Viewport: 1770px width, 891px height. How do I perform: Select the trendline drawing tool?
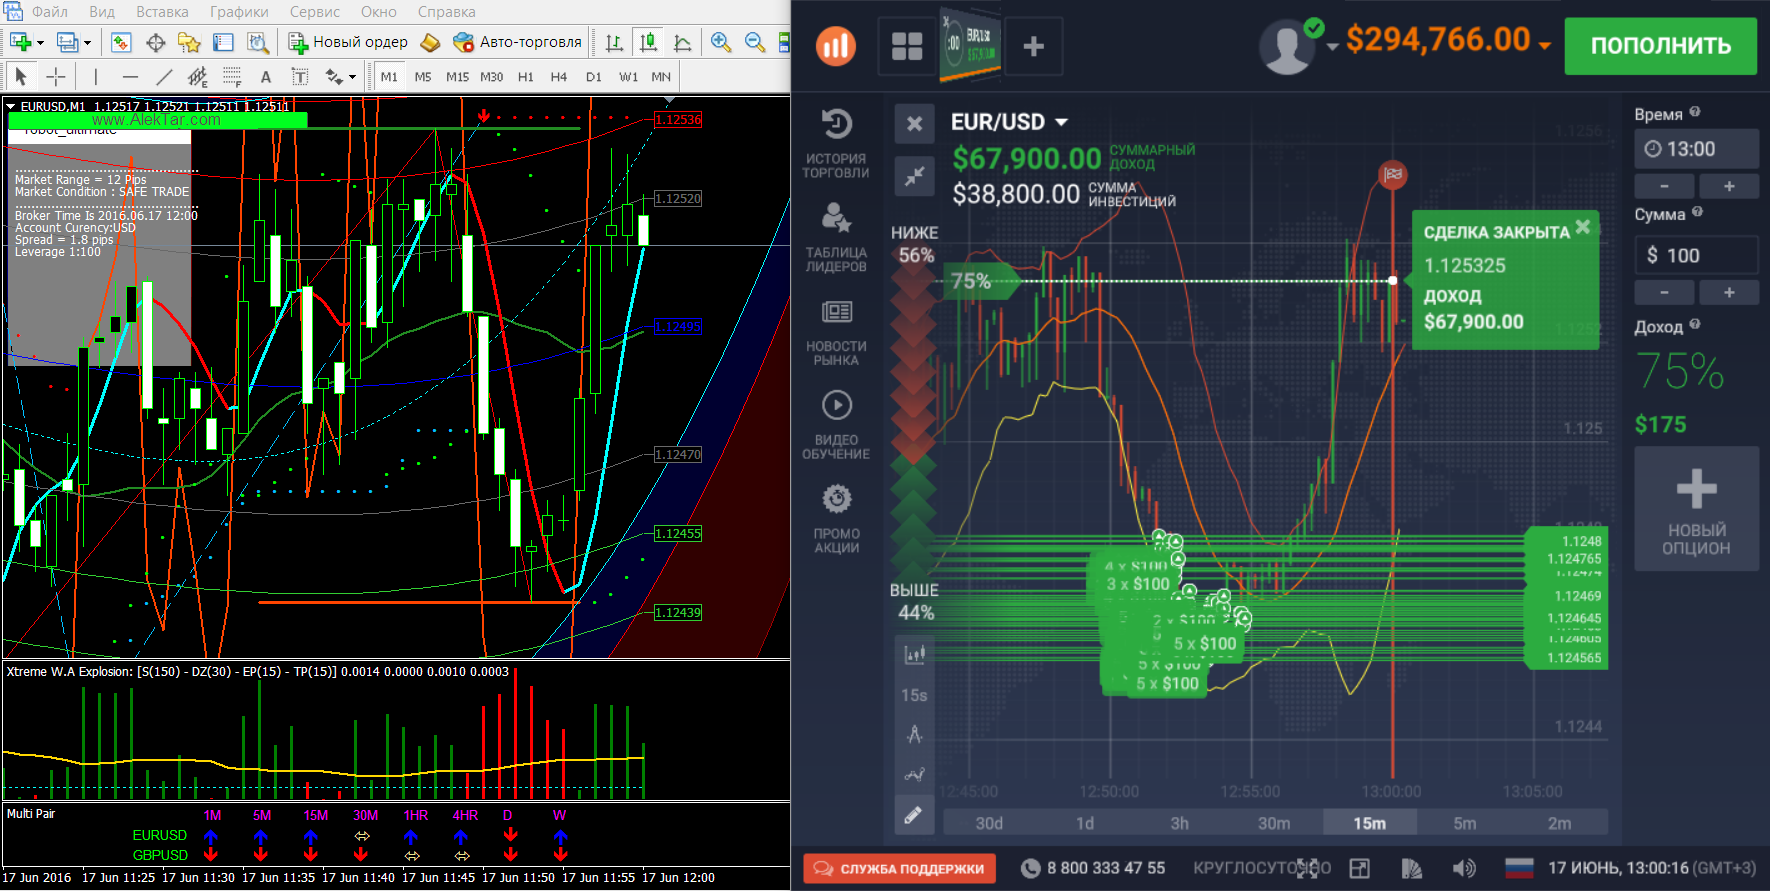point(164,76)
